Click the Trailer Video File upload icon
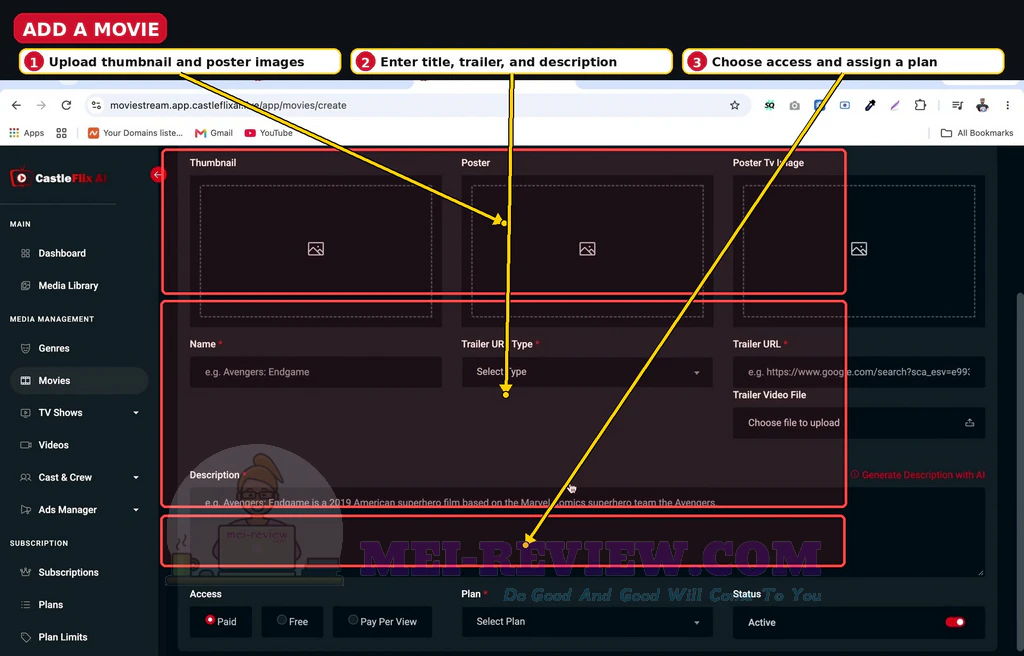This screenshot has width=1024, height=656. click(970, 423)
